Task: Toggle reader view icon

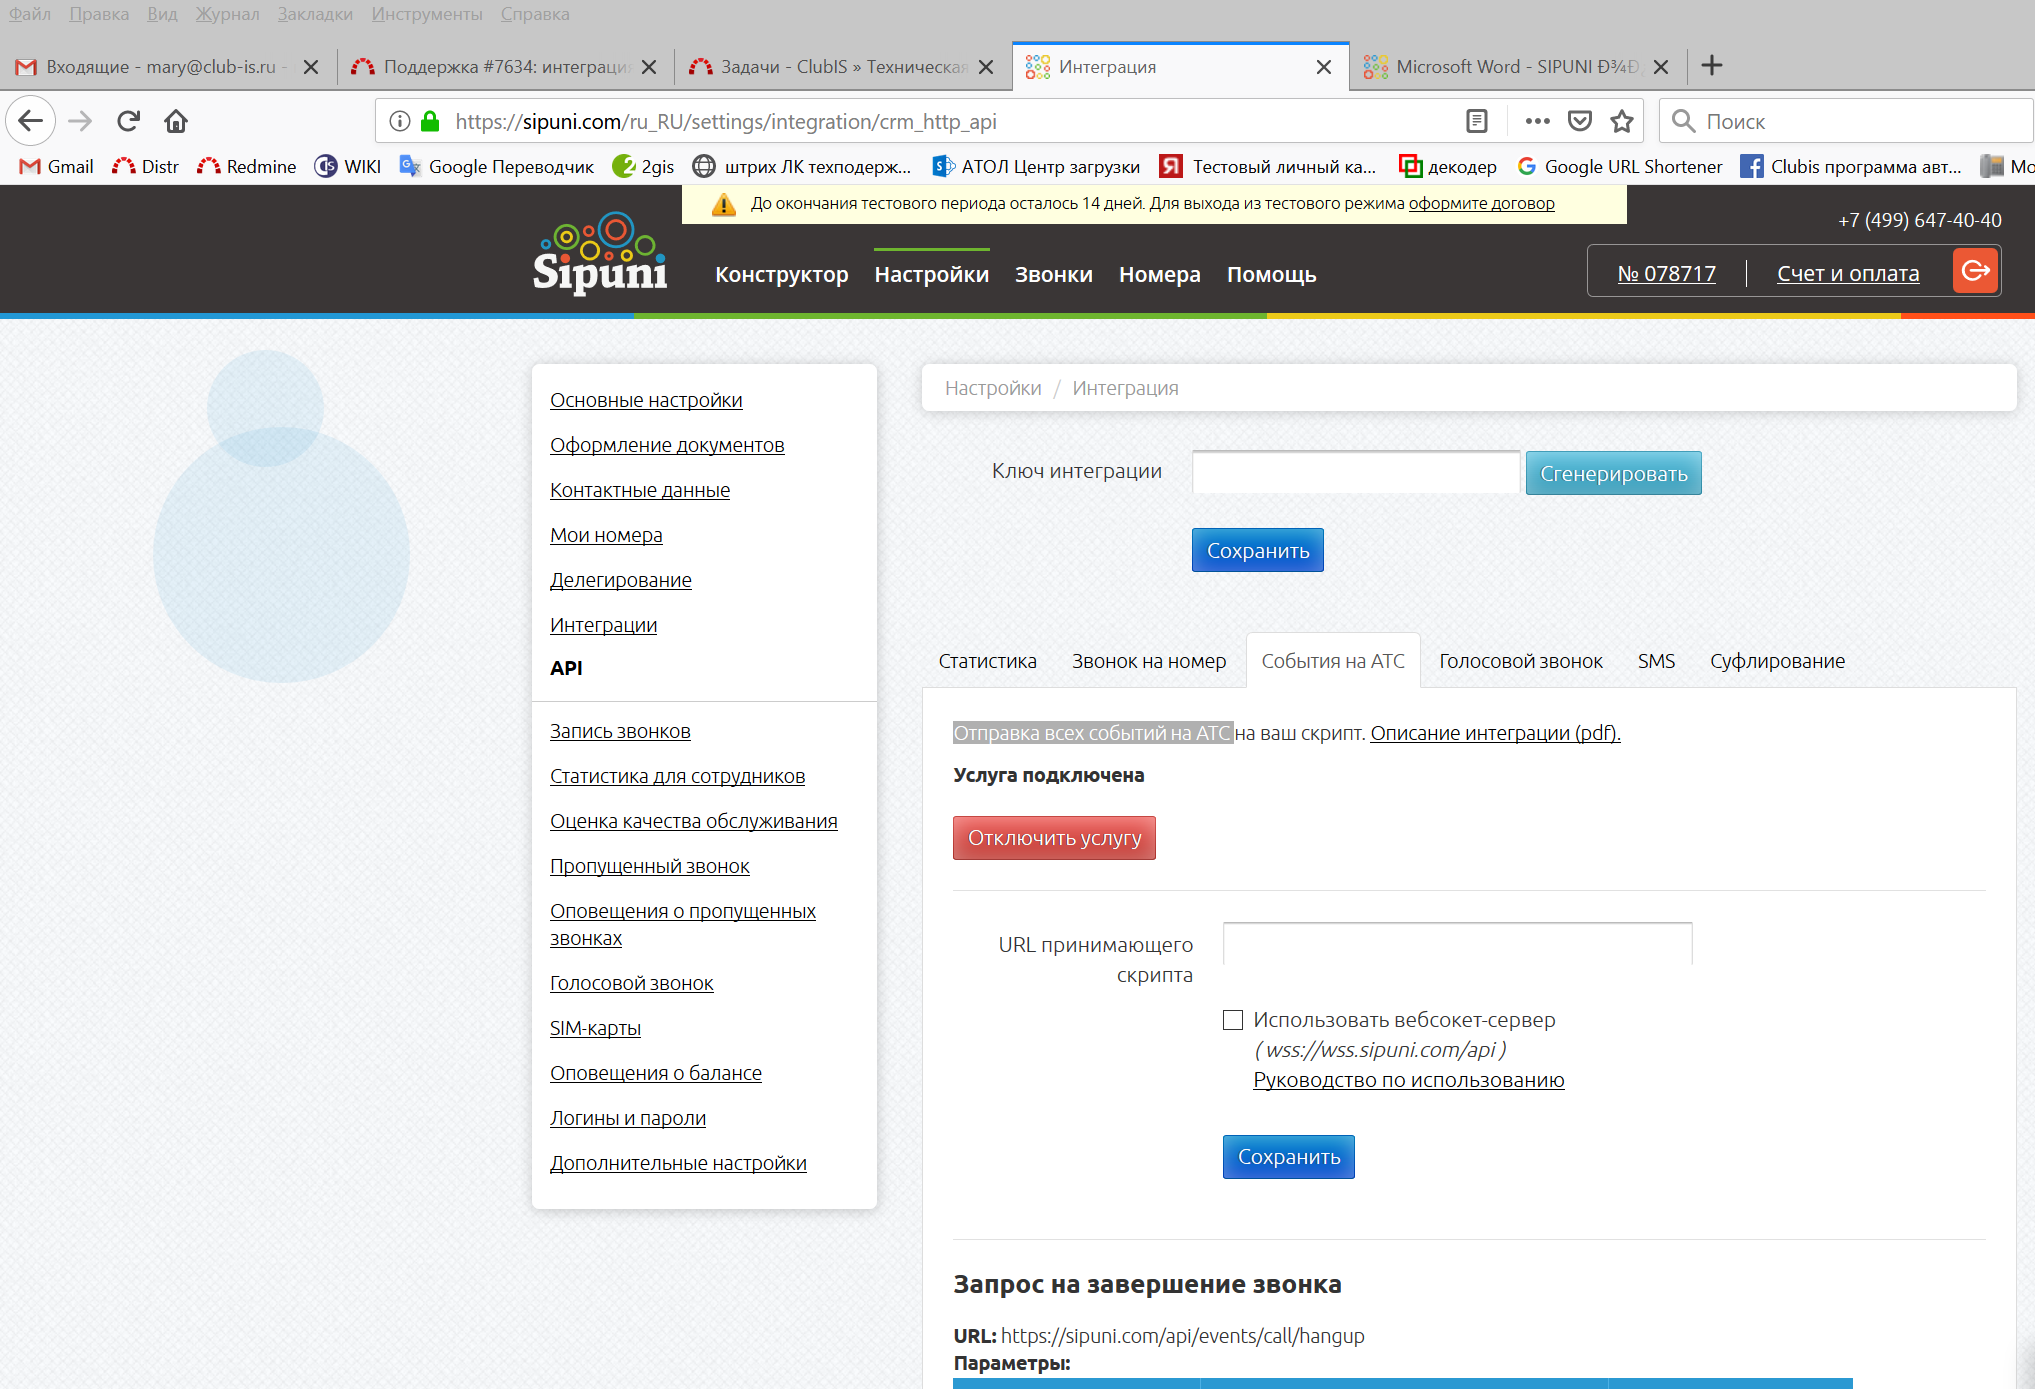Action: click(x=1477, y=121)
